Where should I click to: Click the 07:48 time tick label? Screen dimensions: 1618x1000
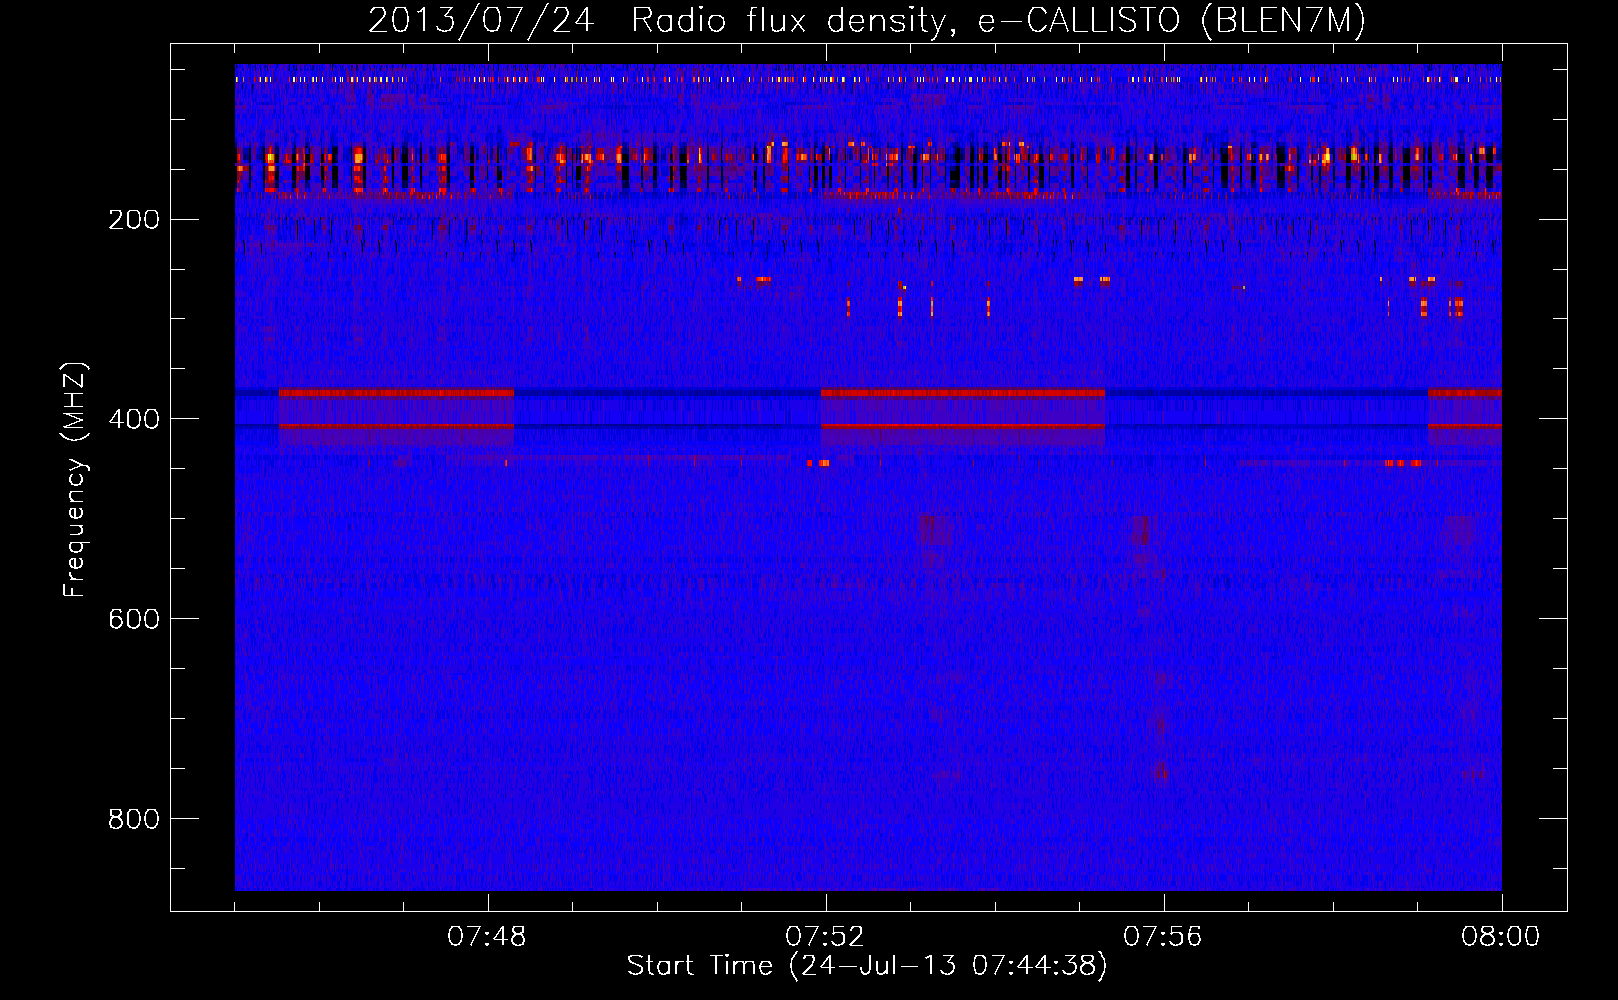click(487, 937)
